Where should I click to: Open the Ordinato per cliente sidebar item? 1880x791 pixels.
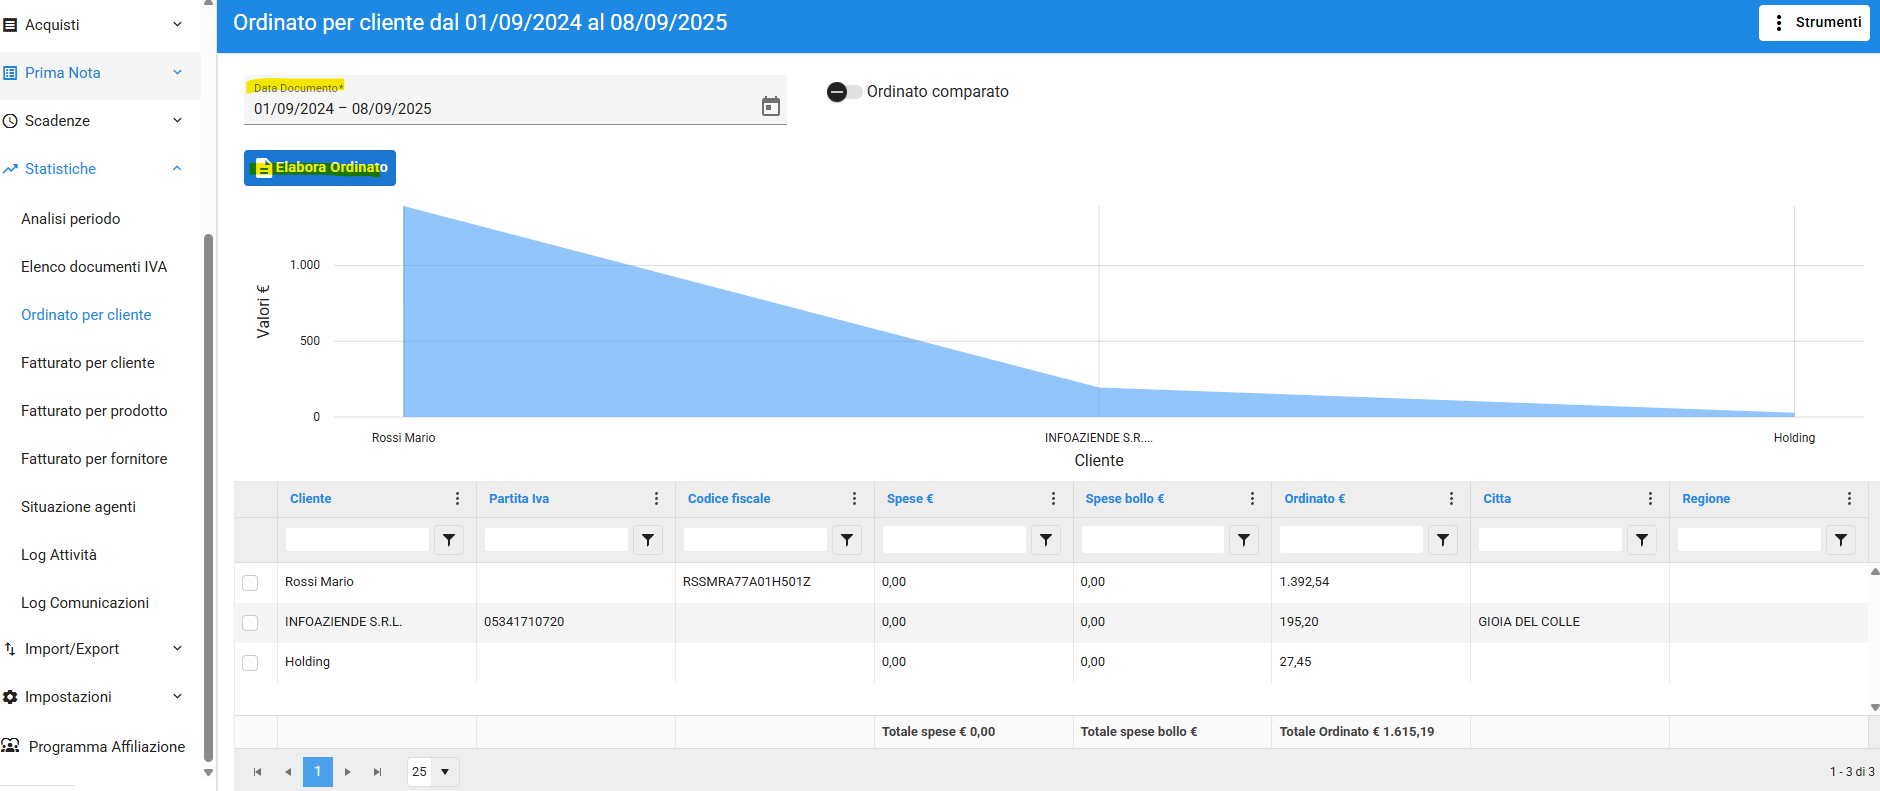coord(86,315)
